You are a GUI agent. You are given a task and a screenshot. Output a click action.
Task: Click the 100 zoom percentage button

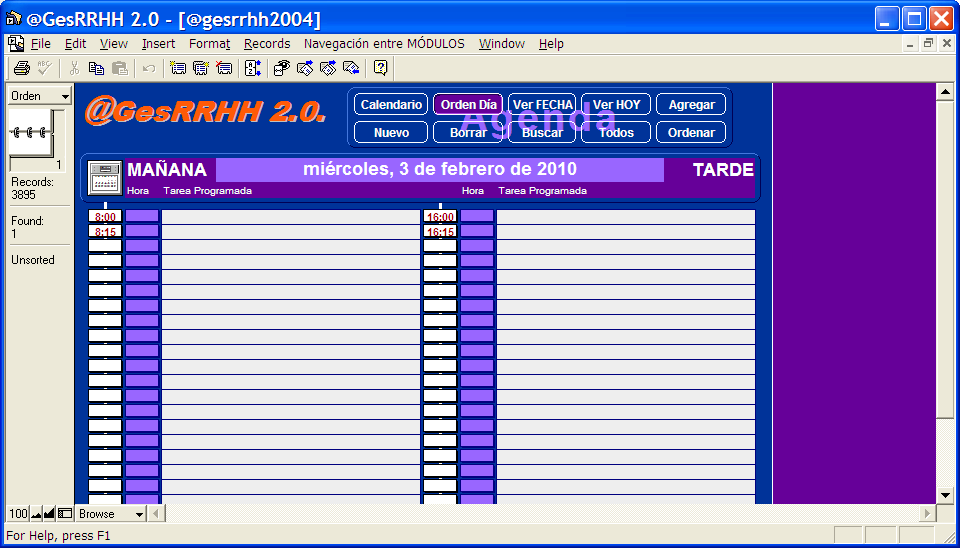click(x=18, y=513)
